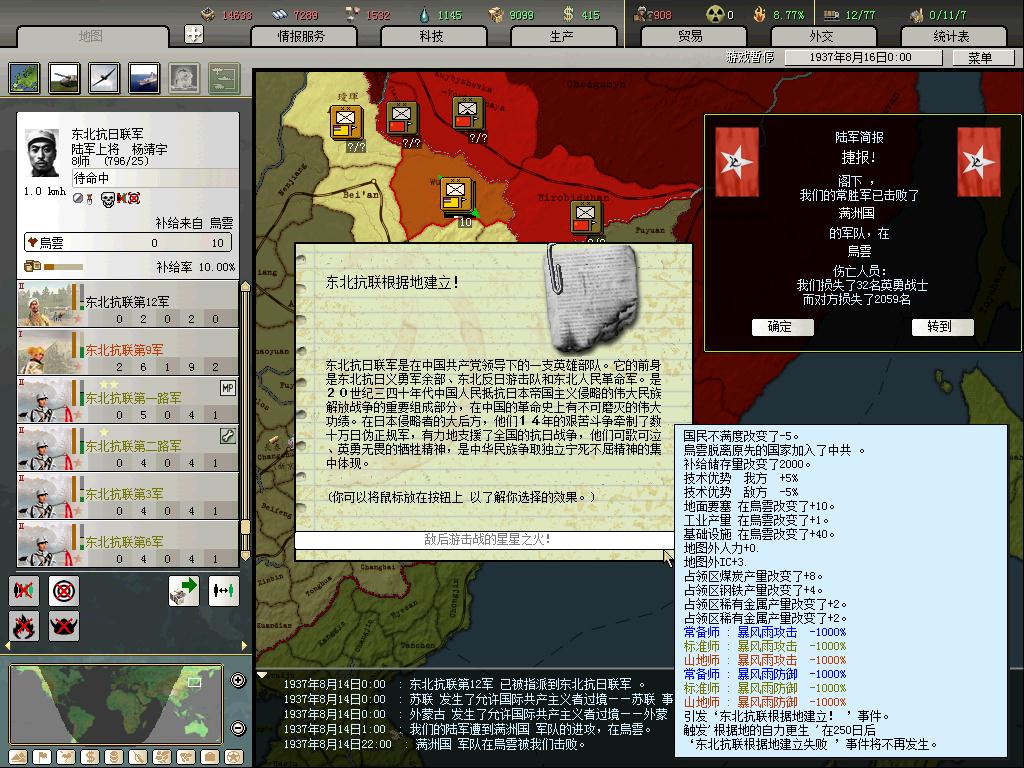Viewport: 1024px width, 768px height.
Task: Click left yellow arrow in unit panel
Action: (x=7, y=646)
